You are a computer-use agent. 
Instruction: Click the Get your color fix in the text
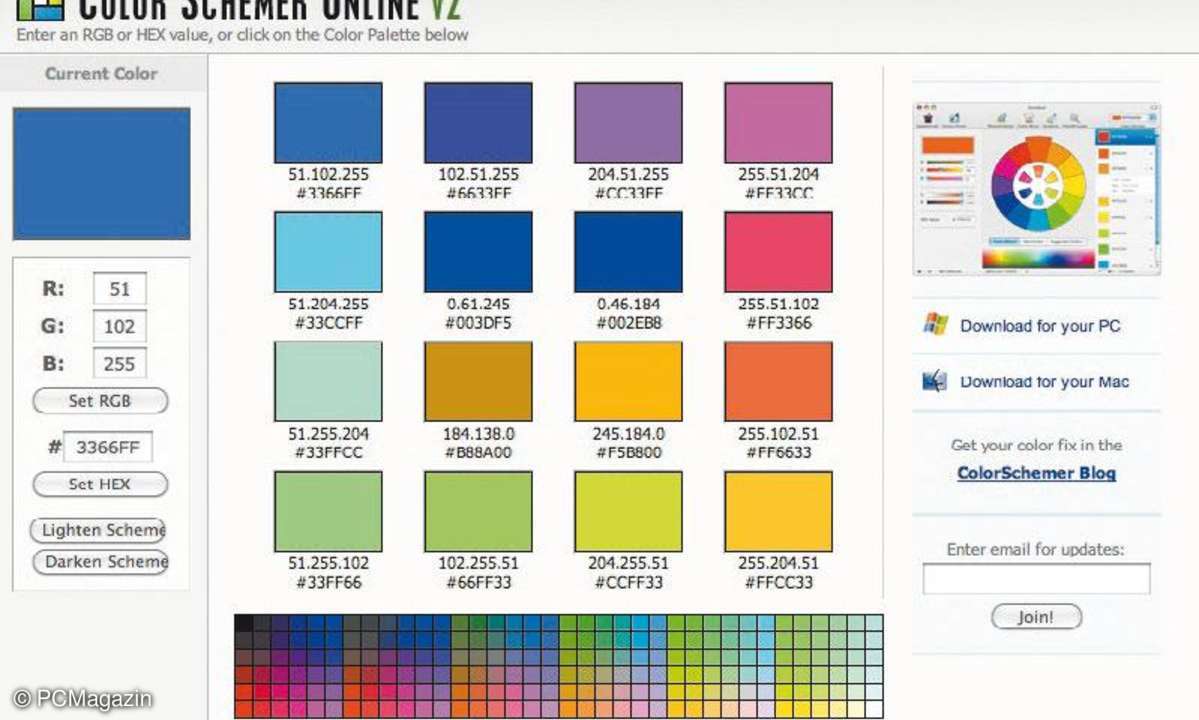(1036, 445)
